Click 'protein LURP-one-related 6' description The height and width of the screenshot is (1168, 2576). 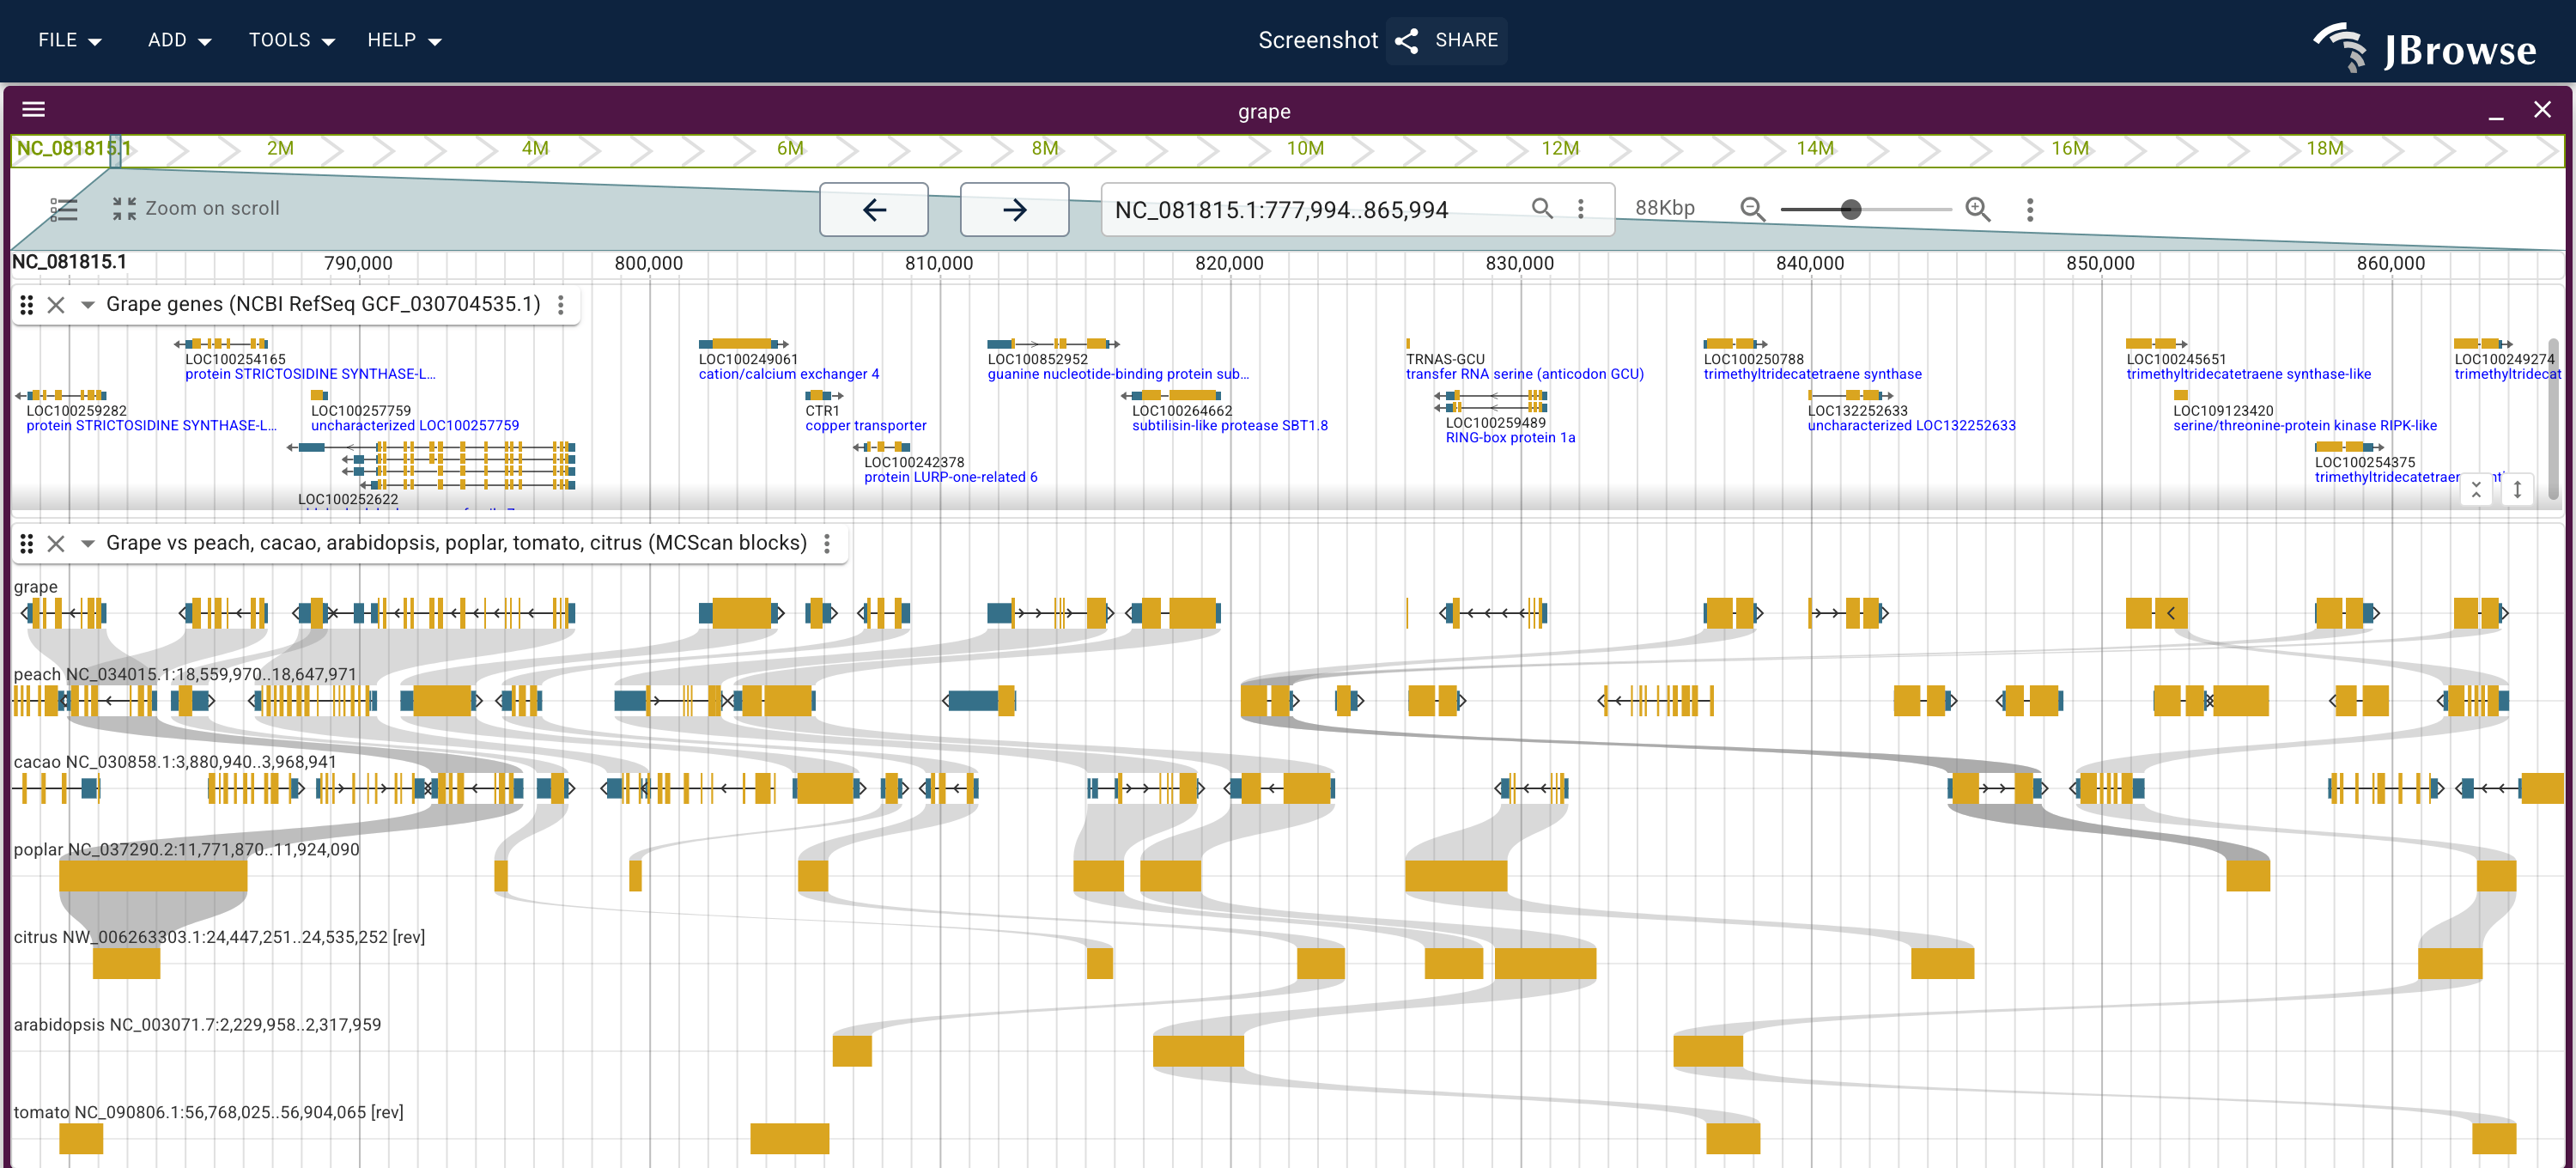pos(951,477)
